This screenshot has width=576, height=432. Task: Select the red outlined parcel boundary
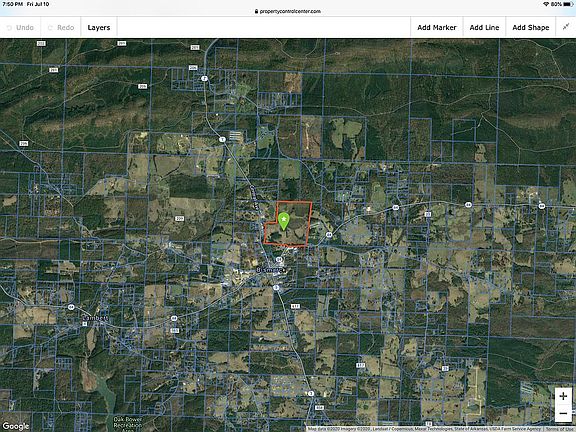click(x=288, y=224)
